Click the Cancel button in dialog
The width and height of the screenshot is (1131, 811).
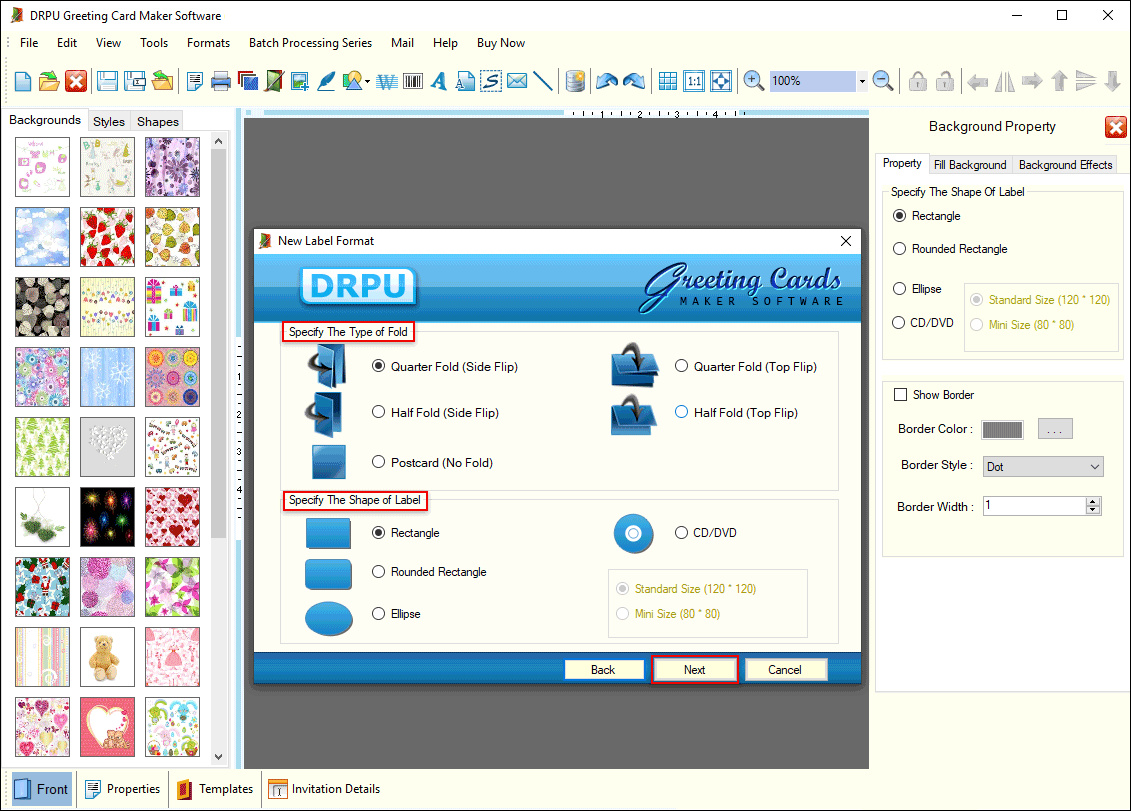(785, 670)
